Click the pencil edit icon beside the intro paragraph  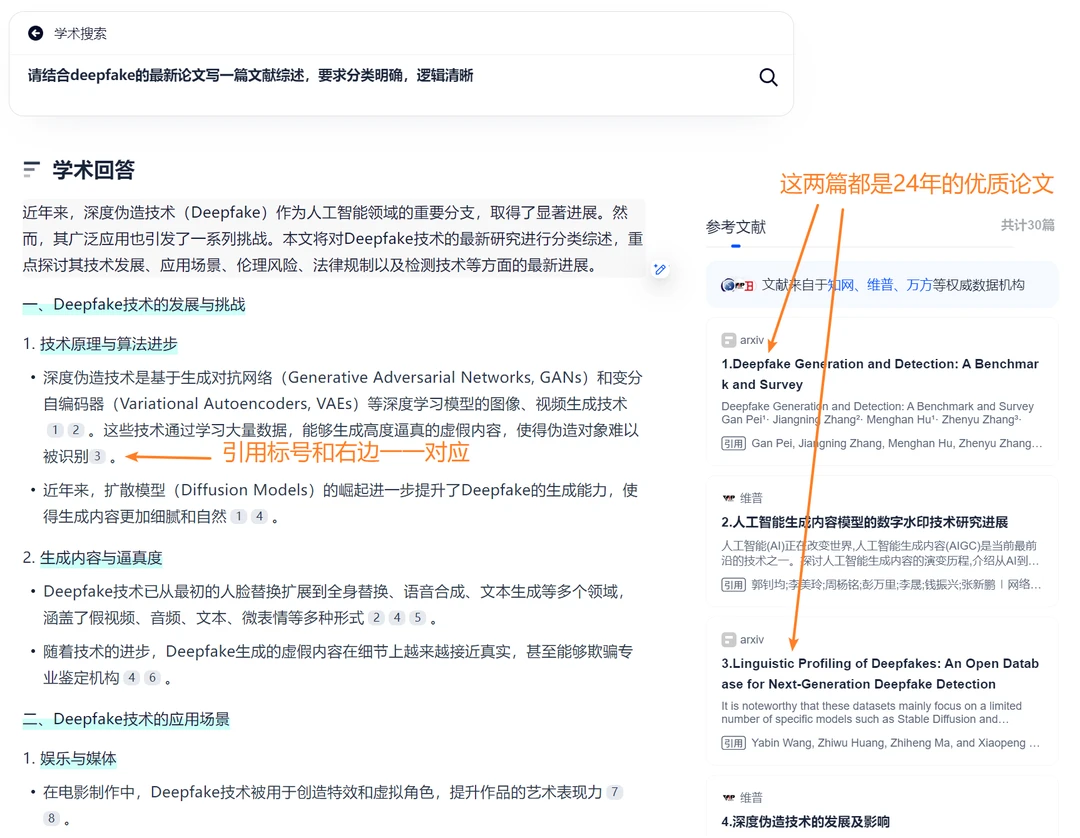(660, 269)
